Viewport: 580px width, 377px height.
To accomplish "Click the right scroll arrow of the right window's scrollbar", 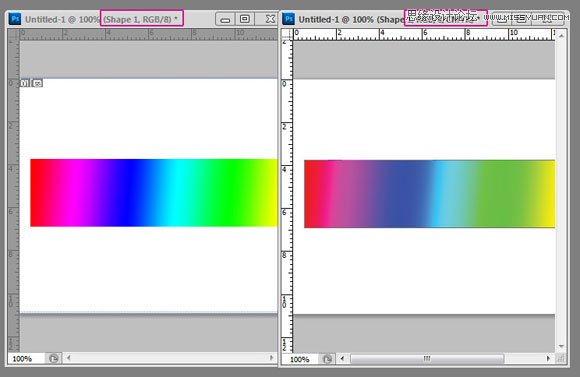I will pyautogui.click(x=548, y=359).
